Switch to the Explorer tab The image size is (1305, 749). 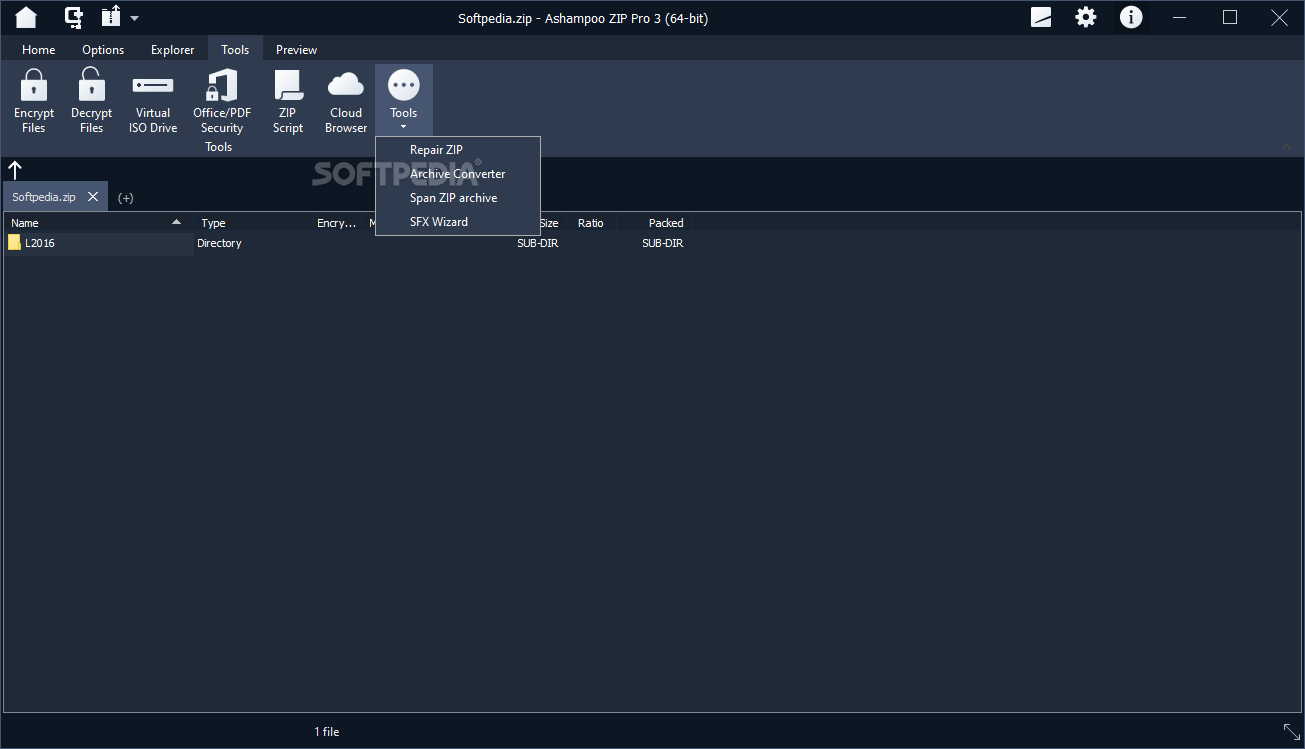click(173, 49)
